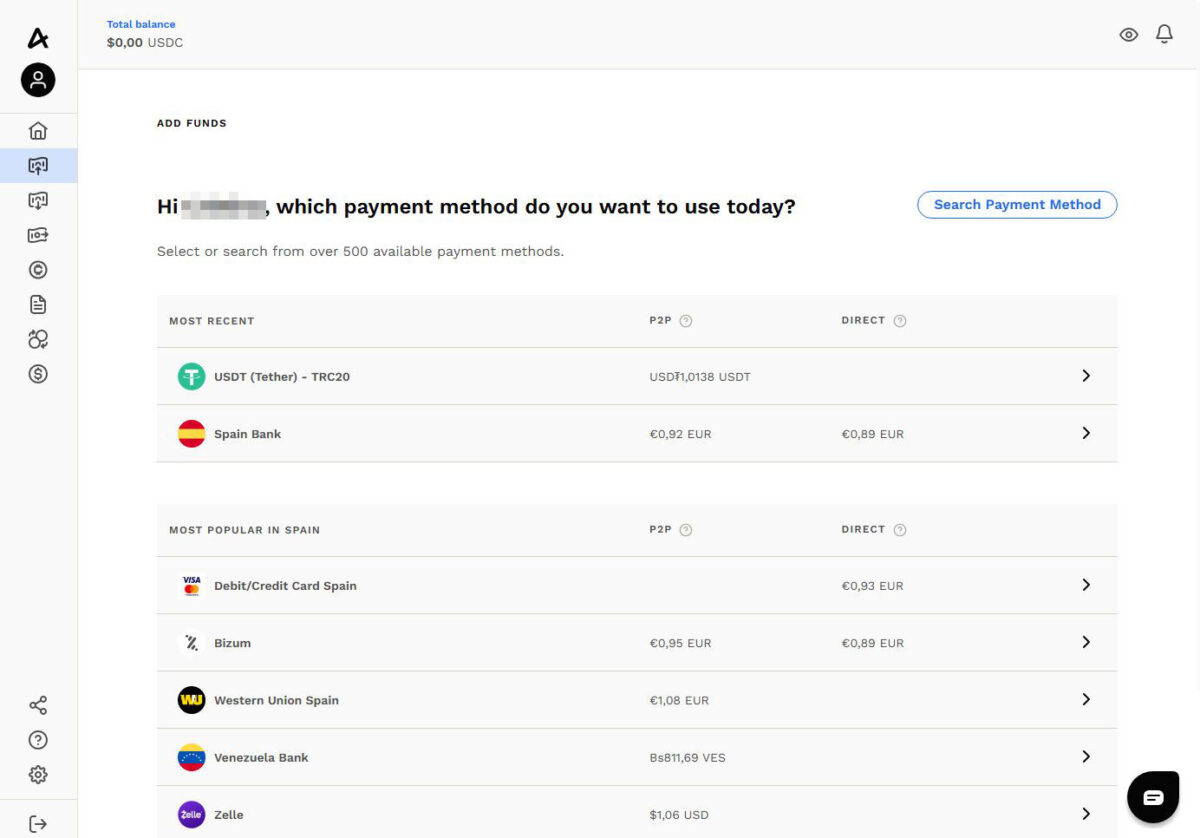Click the Bizum logo icon
Viewport: 1200px width, 838px height.
[x=191, y=643]
